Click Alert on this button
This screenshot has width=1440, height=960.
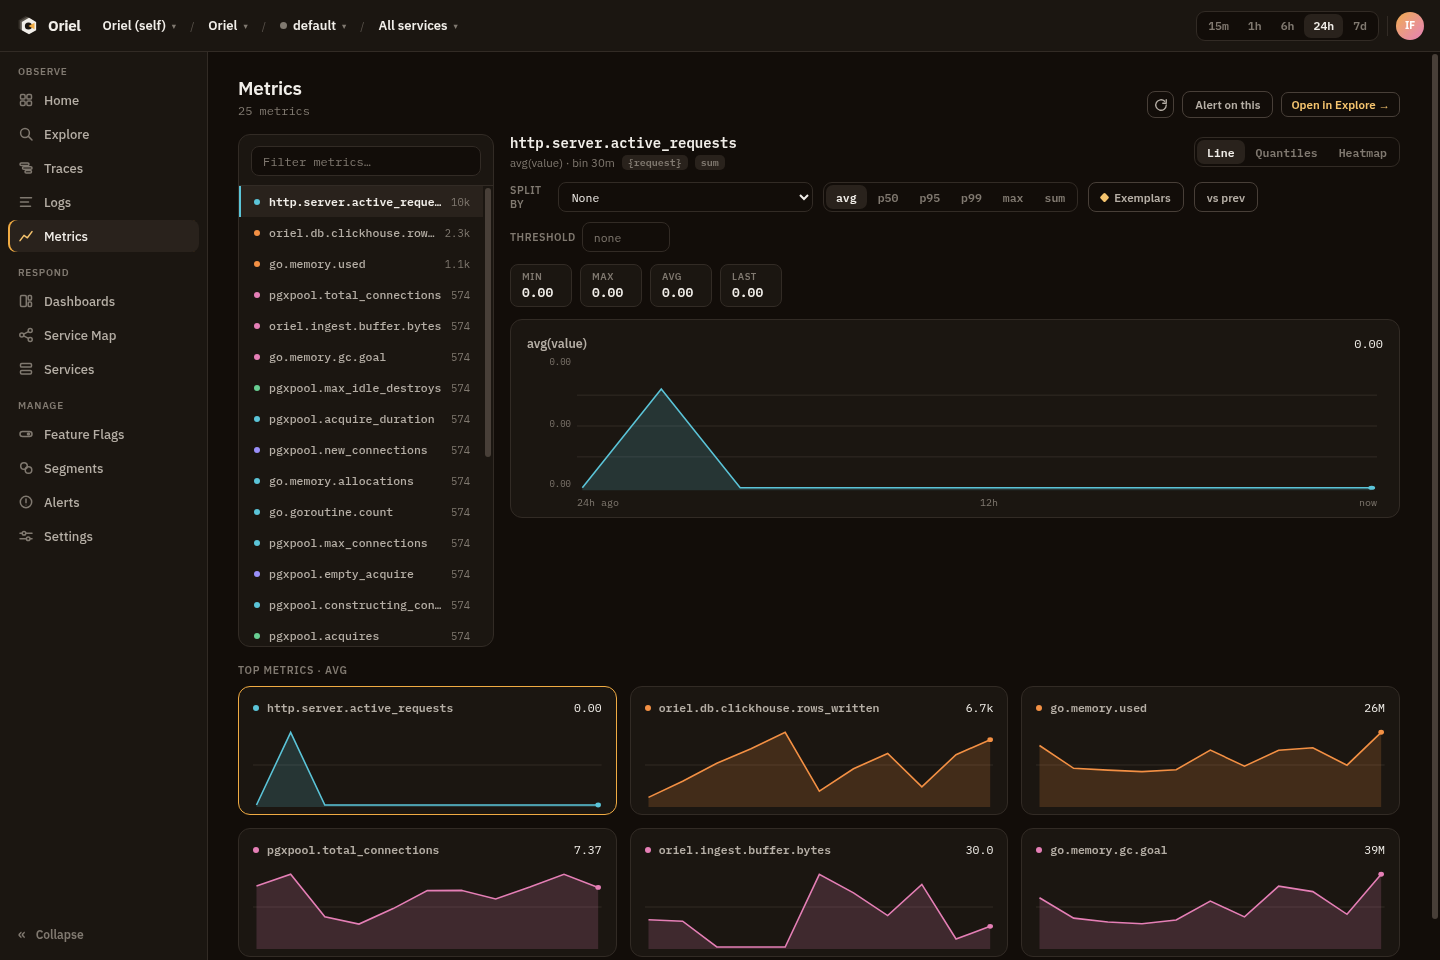pyautogui.click(x=1227, y=105)
